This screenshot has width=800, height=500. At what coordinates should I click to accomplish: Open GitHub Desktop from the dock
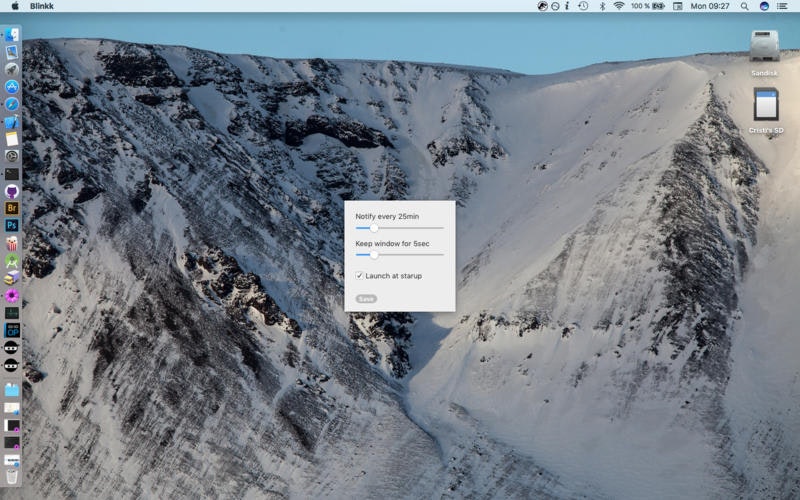click(x=12, y=191)
